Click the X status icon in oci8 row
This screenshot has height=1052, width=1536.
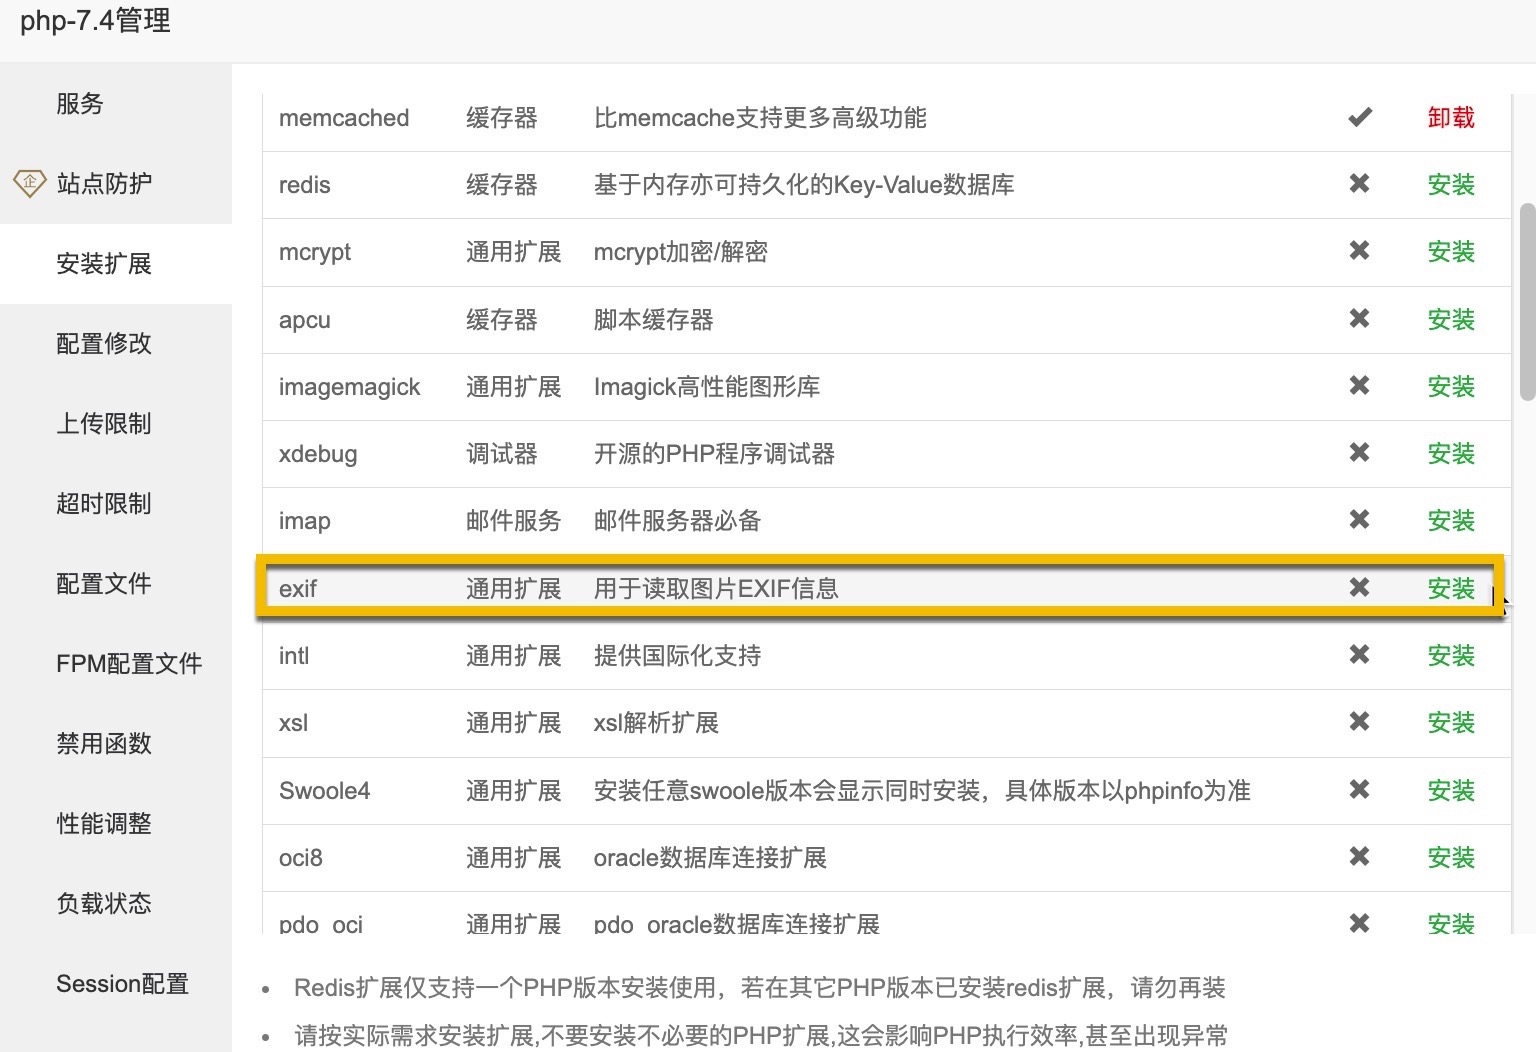1359,857
